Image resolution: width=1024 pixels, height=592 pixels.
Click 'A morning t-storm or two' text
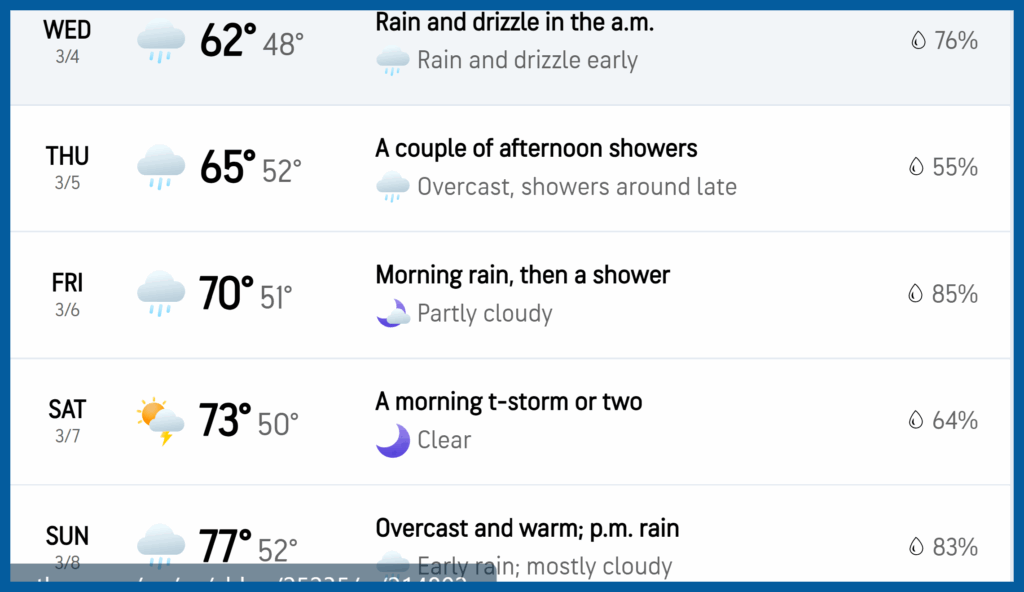coord(508,402)
